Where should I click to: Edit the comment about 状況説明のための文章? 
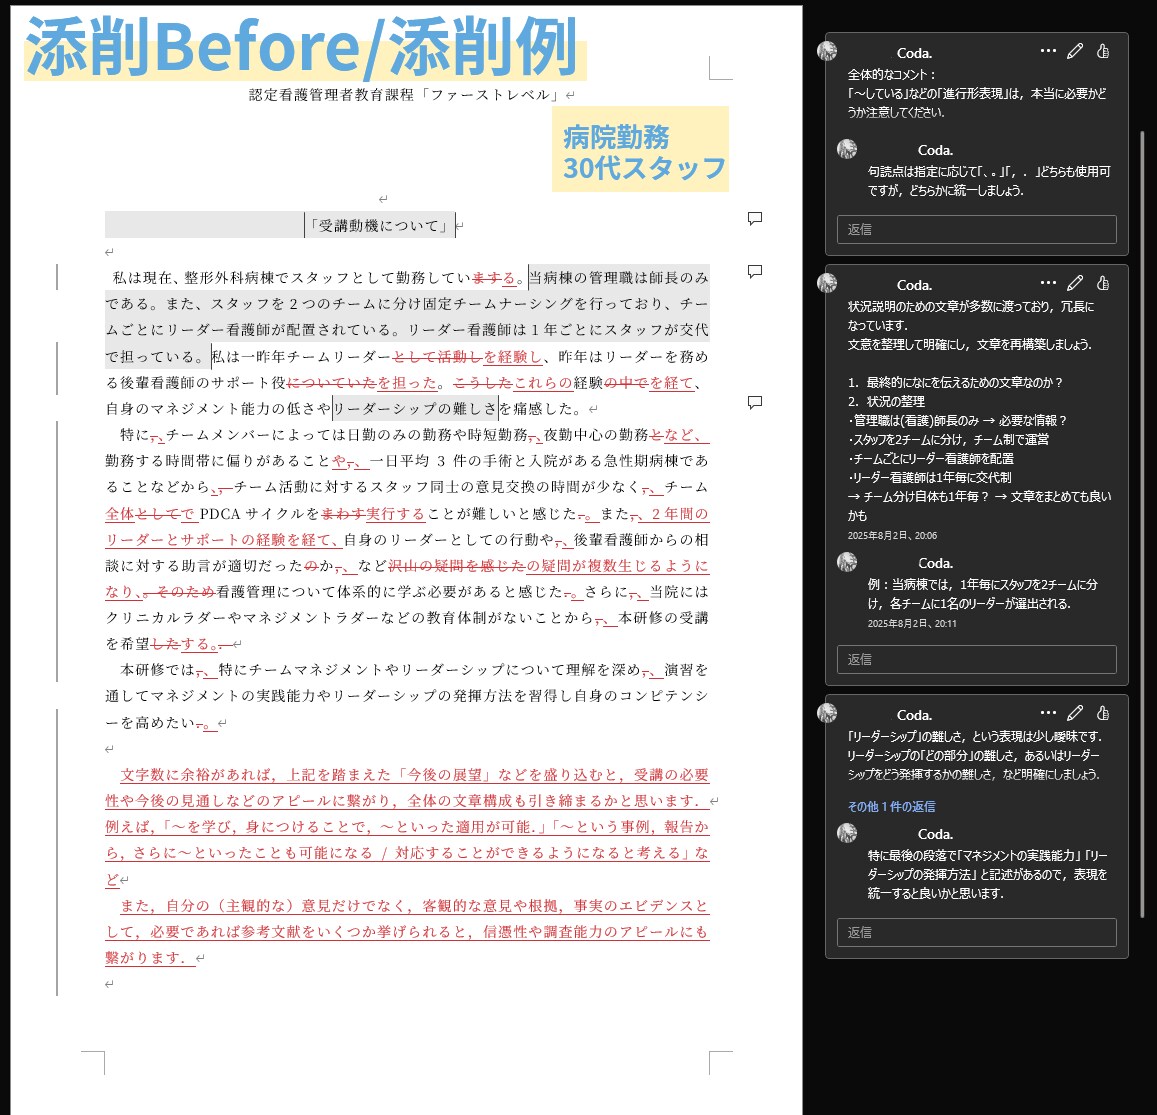pos(1075,283)
